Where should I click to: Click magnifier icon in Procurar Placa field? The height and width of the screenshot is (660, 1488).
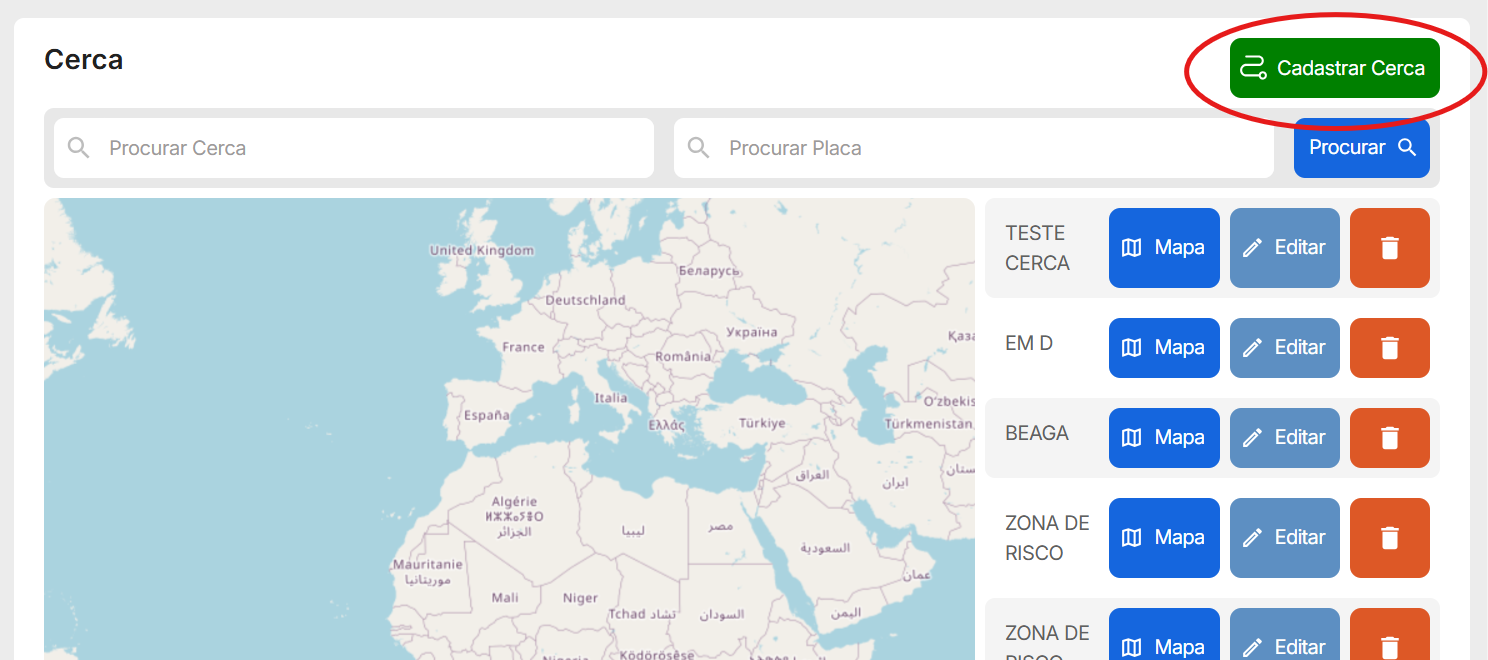pyautogui.click(x=699, y=148)
